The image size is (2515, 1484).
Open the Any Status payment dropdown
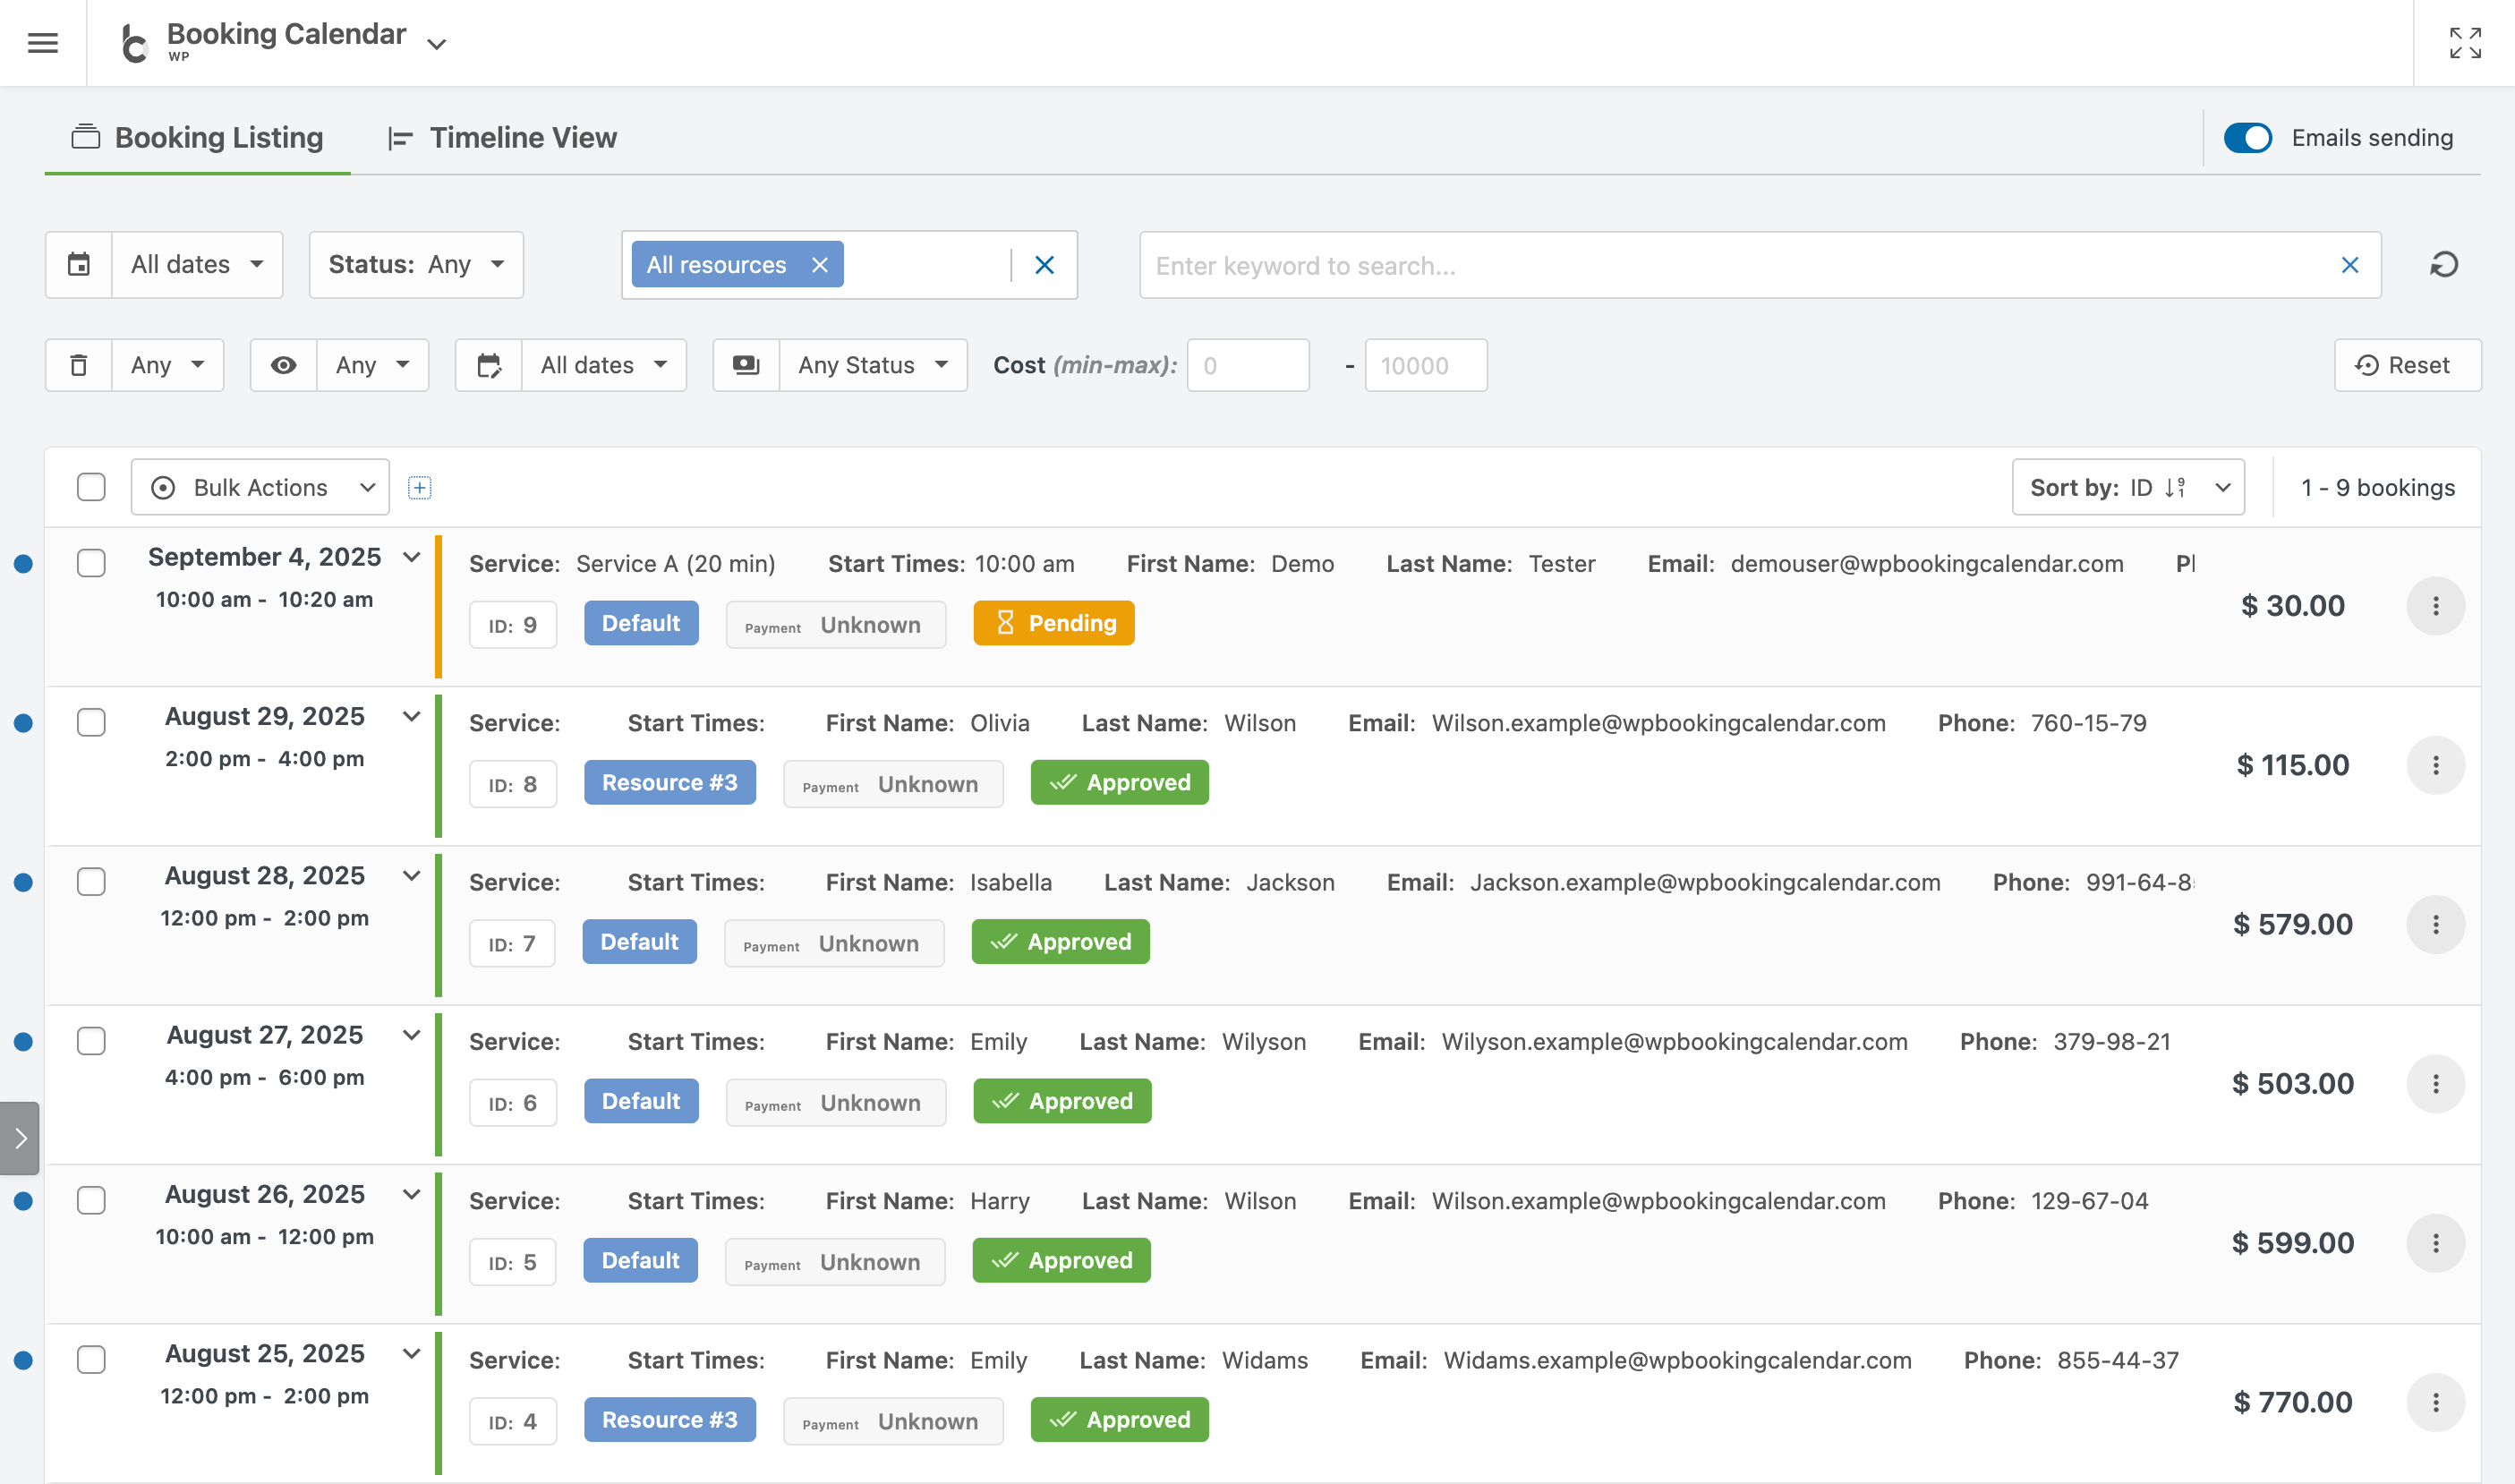872,365
